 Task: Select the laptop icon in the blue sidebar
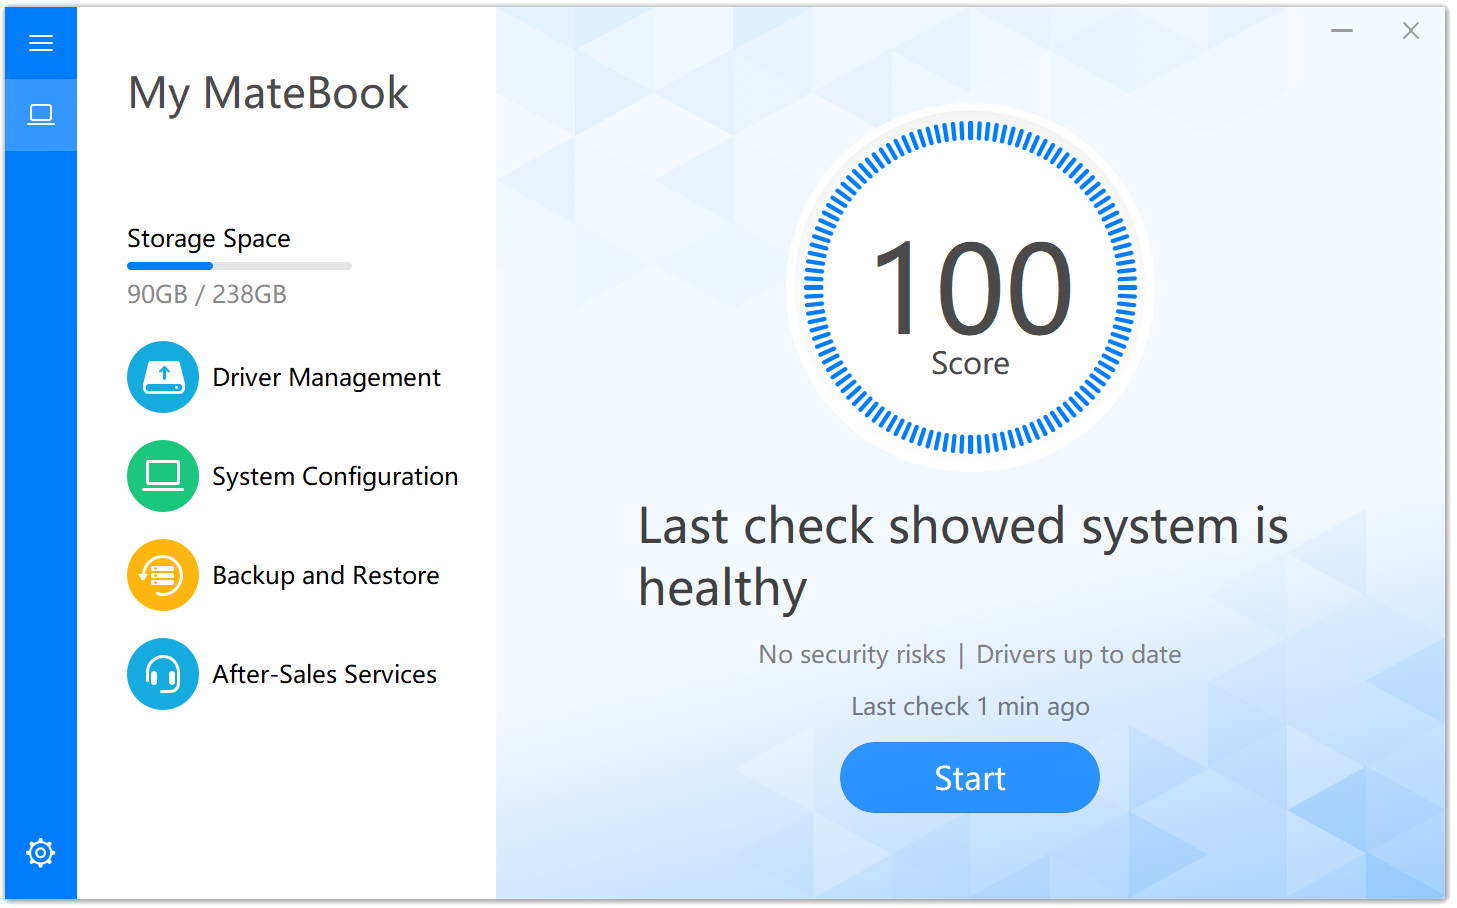click(x=41, y=115)
